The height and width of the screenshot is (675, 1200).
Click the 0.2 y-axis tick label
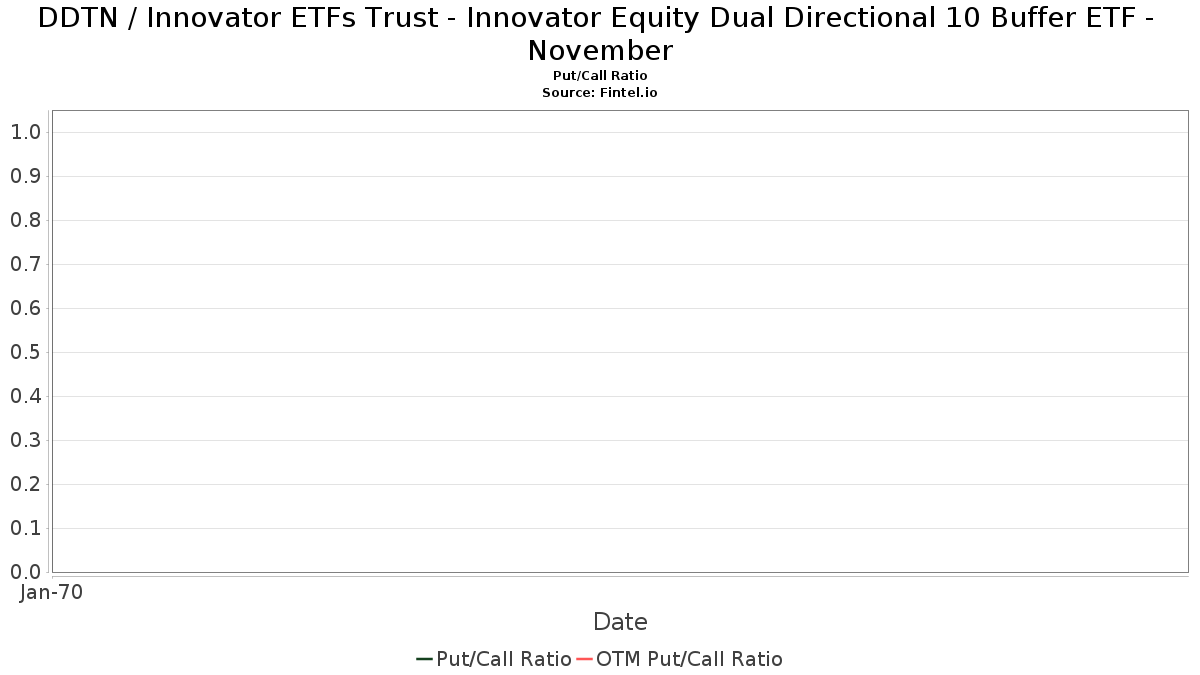[x=25, y=484]
